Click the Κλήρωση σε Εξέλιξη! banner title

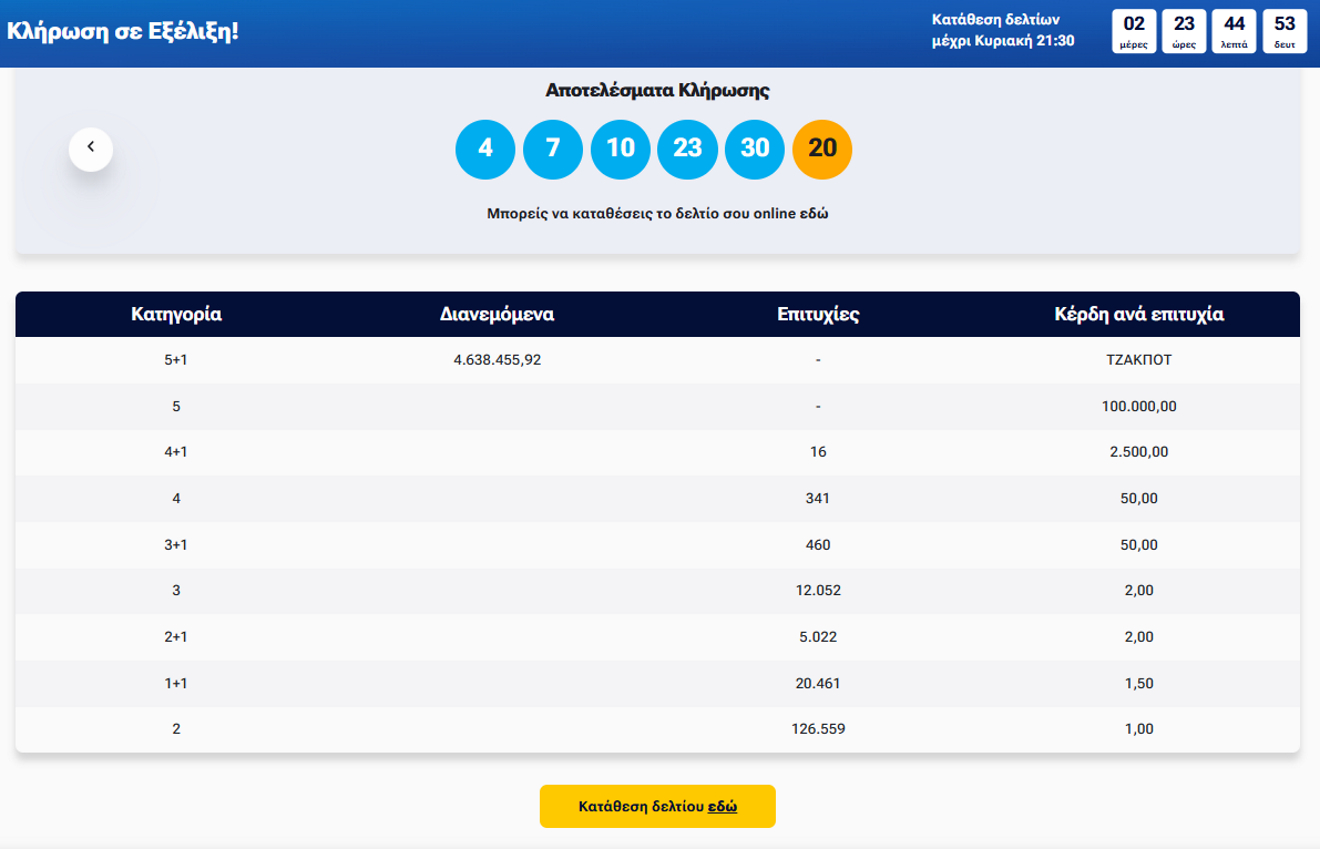coord(123,31)
